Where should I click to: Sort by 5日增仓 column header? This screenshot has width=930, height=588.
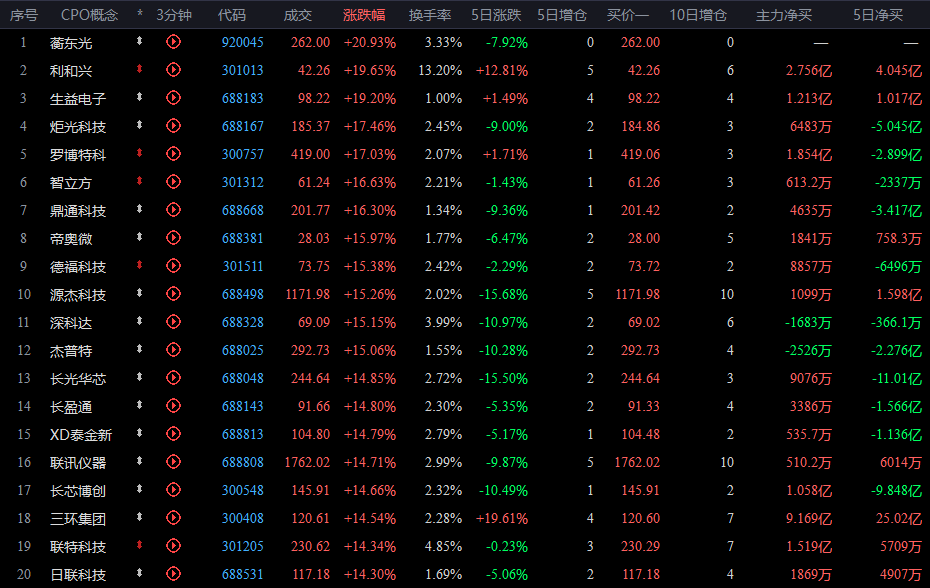pyautogui.click(x=562, y=15)
